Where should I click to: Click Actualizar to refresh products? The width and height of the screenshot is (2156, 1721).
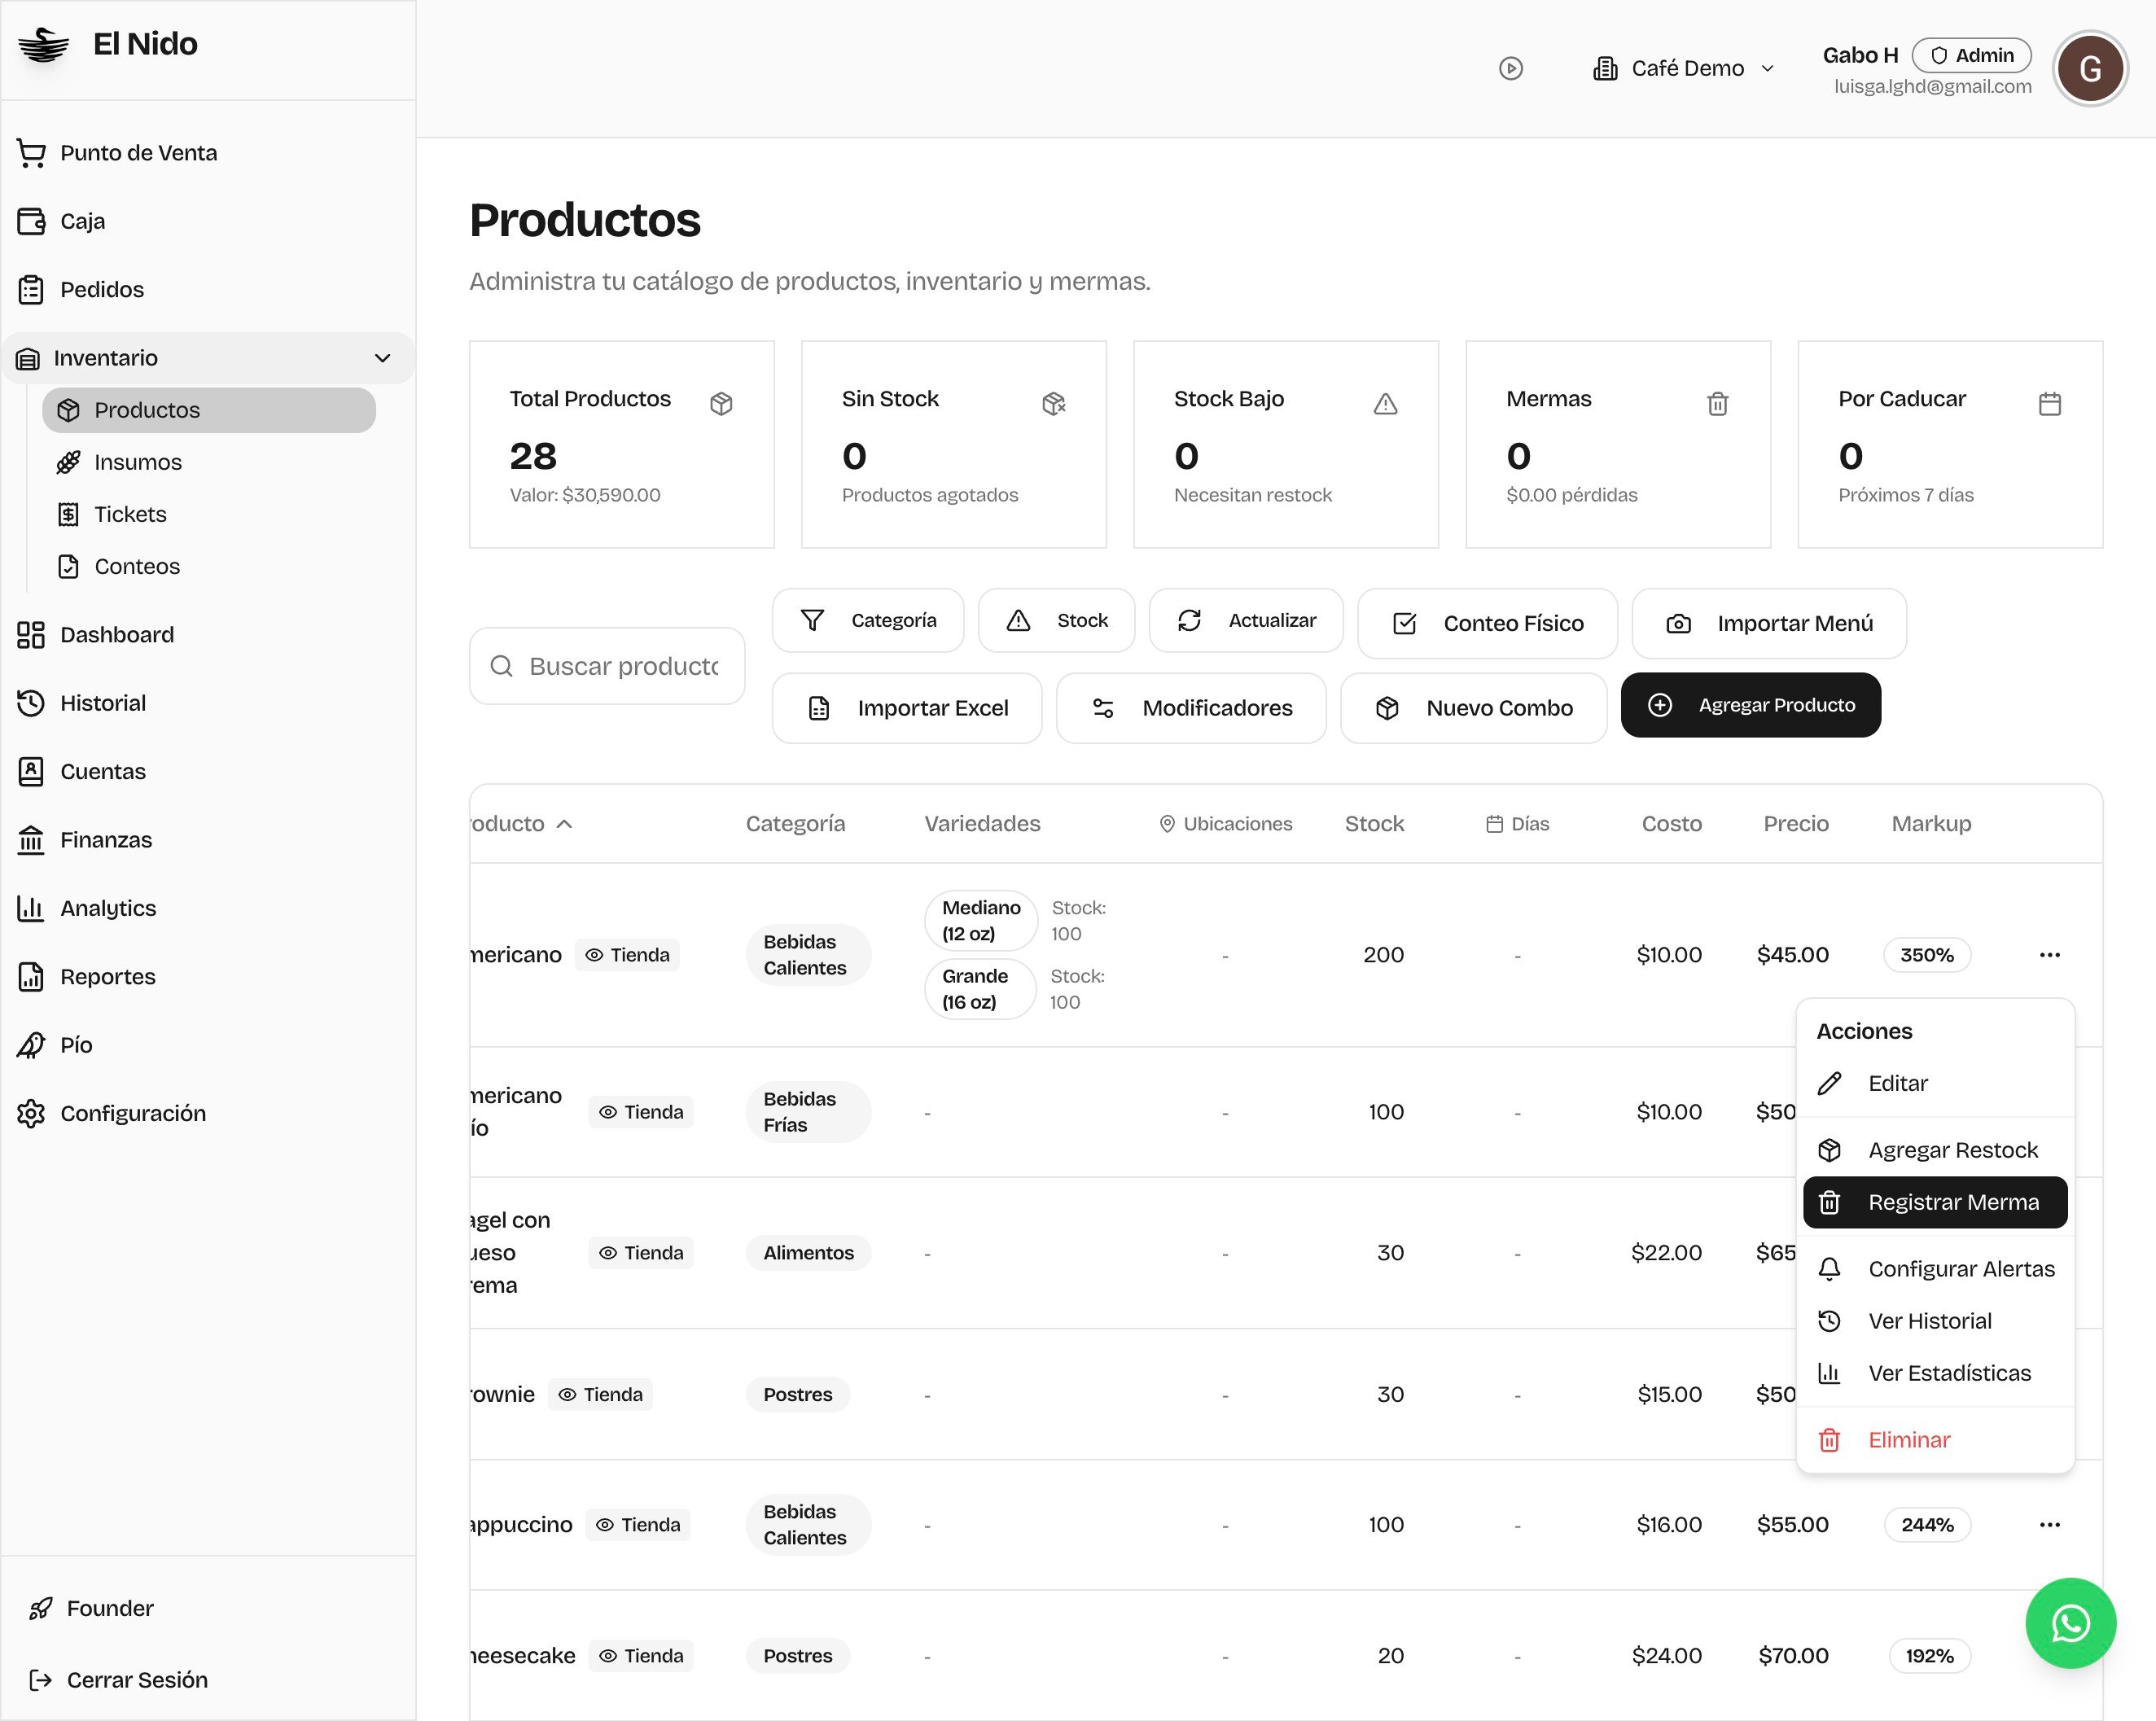click(x=1246, y=621)
